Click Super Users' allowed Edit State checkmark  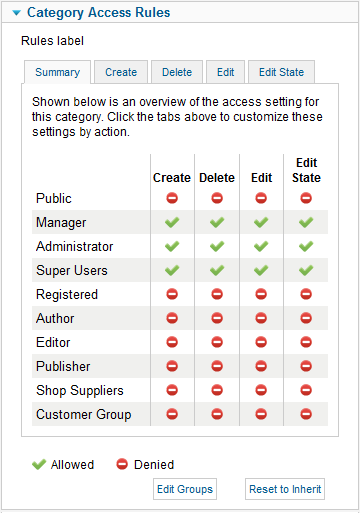coord(306,270)
